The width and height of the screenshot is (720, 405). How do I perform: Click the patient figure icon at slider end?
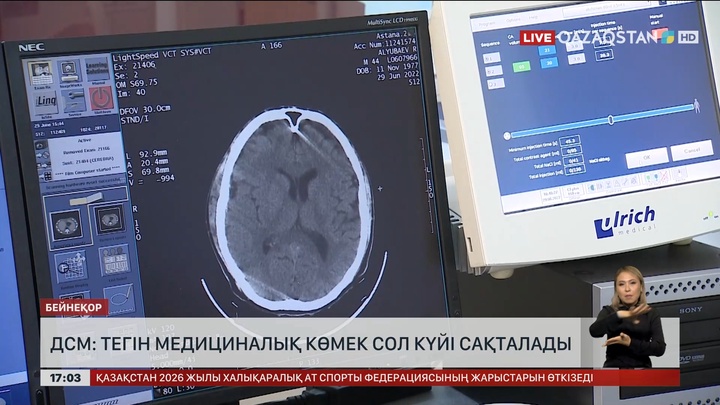697,106
